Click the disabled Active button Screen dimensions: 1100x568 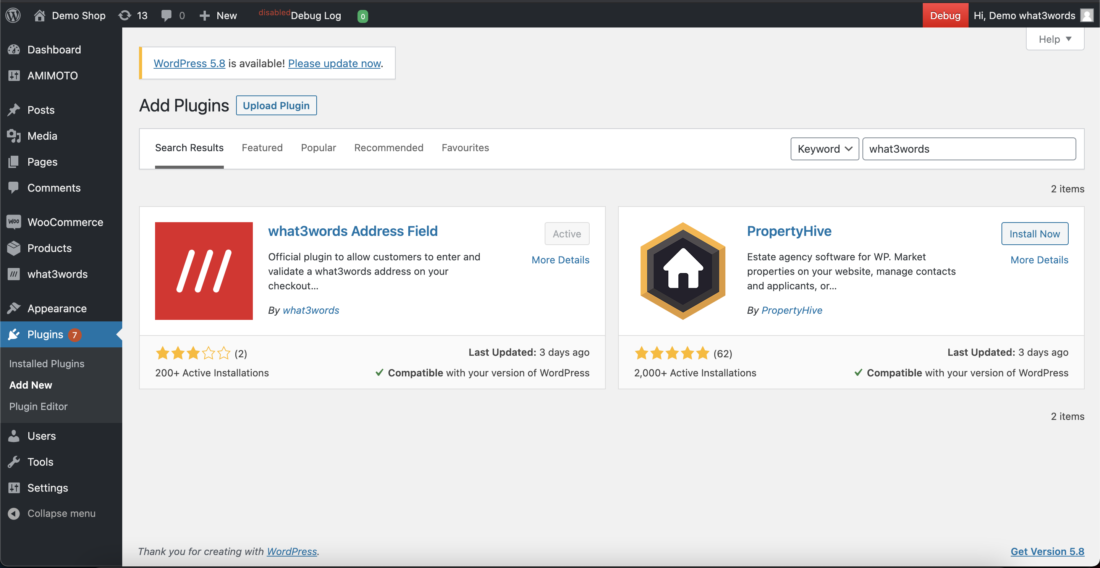[567, 234]
